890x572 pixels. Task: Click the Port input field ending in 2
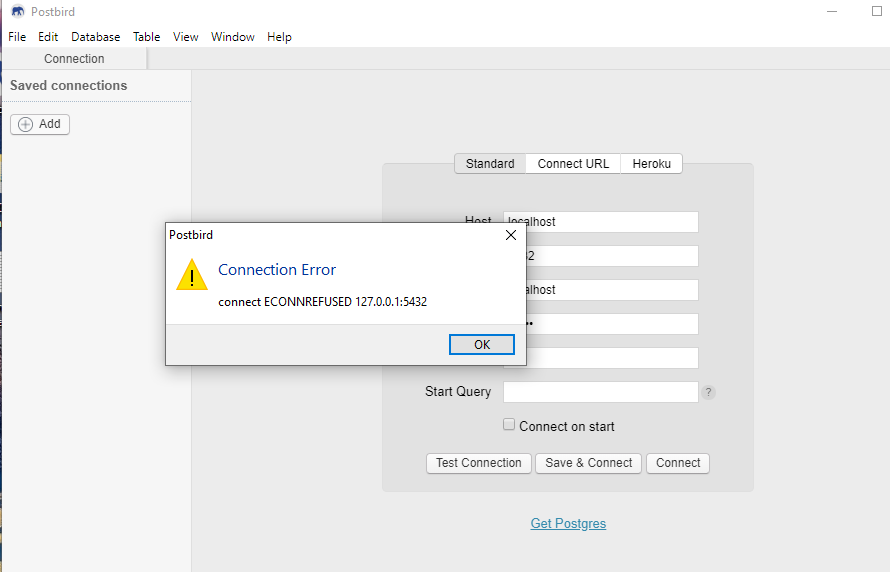click(x=612, y=256)
